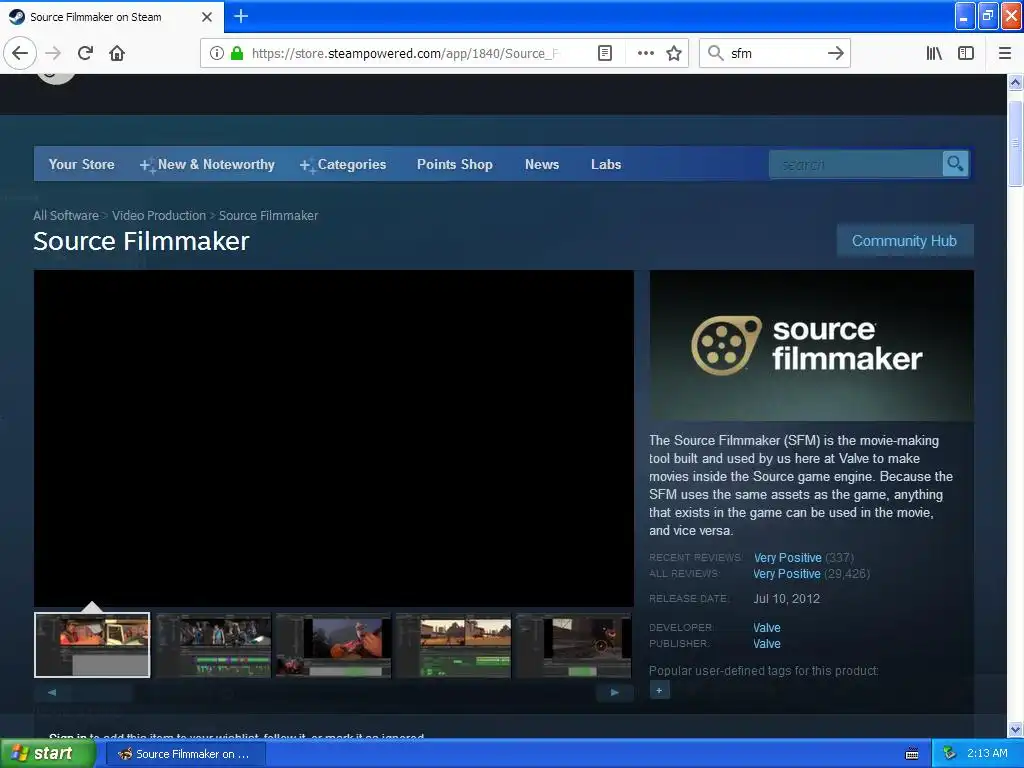Select the second screenshot thumbnail
The height and width of the screenshot is (768, 1024).
(213, 645)
